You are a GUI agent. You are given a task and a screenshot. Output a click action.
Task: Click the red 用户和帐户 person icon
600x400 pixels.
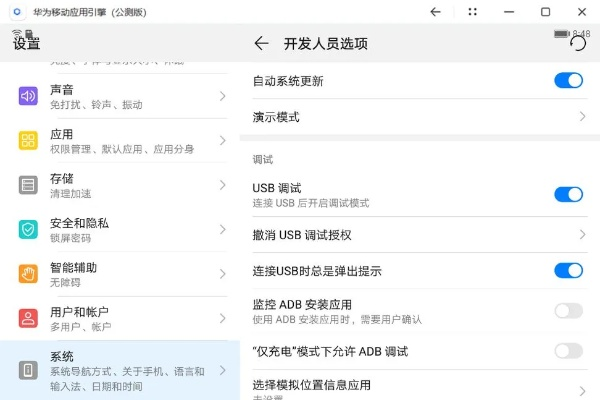pyautogui.click(x=28, y=318)
